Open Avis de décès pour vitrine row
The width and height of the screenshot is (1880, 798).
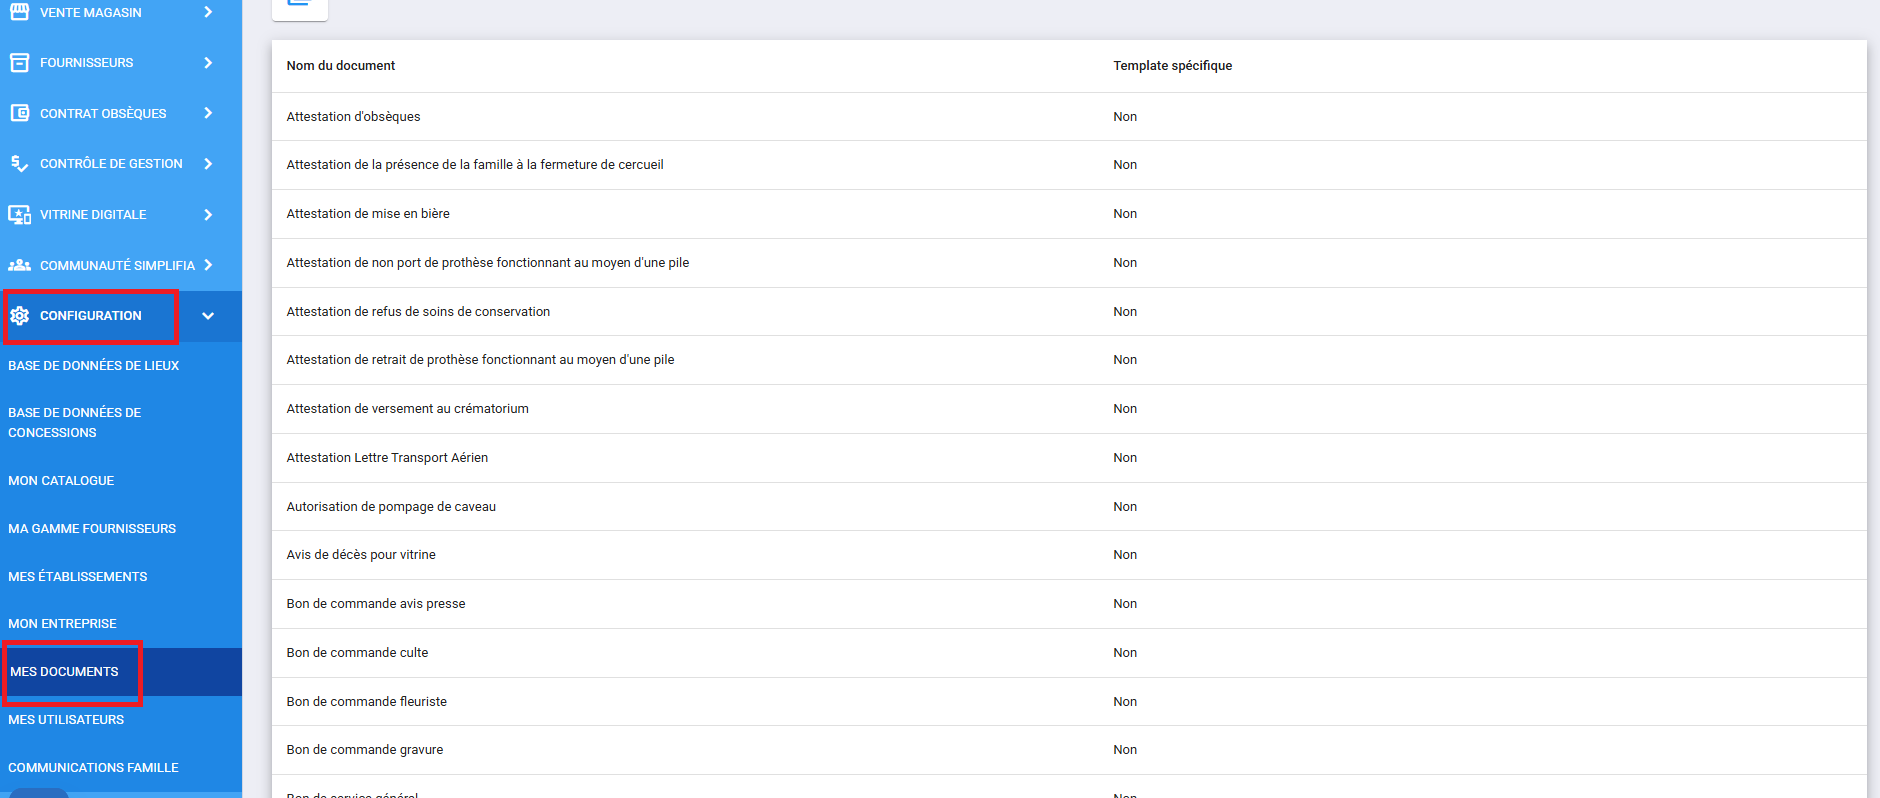[x=1069, y=555]
